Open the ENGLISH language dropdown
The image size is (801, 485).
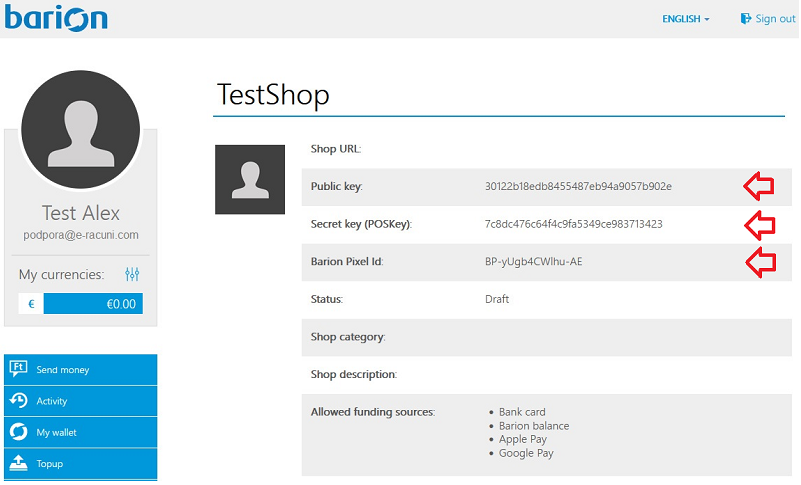pyautogui.click(x=686, y=19)
